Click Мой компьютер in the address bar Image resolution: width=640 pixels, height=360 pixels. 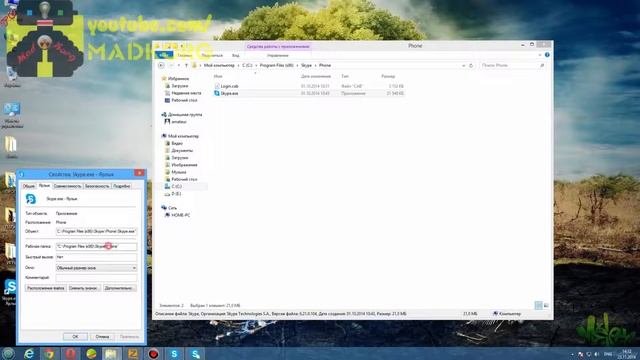(219, 65)
